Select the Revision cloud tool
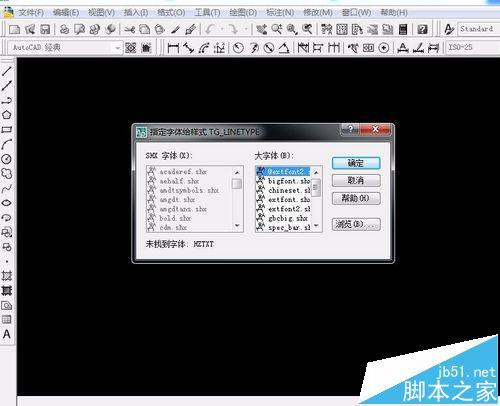 point(7,174)
